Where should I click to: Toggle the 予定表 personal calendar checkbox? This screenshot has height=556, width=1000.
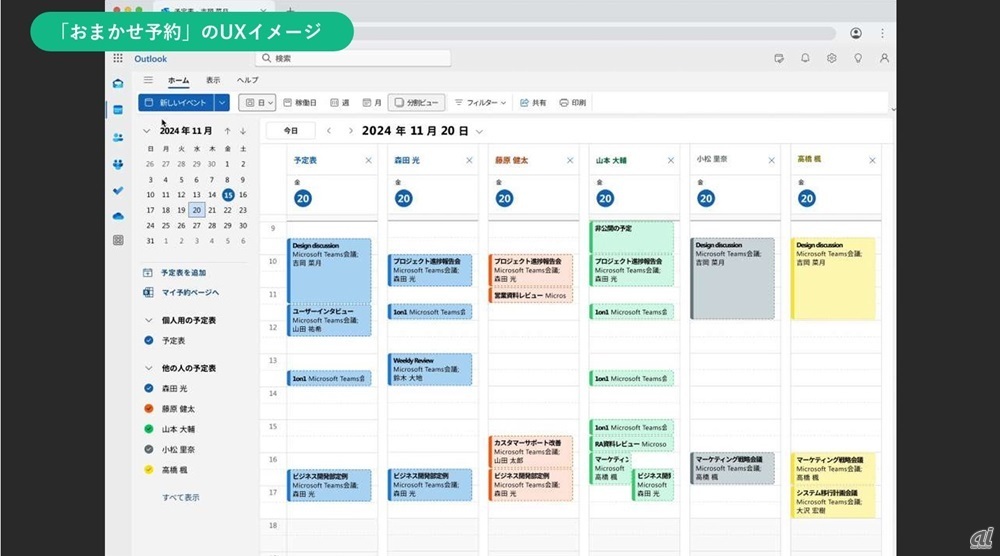click(x=149, y=340)
